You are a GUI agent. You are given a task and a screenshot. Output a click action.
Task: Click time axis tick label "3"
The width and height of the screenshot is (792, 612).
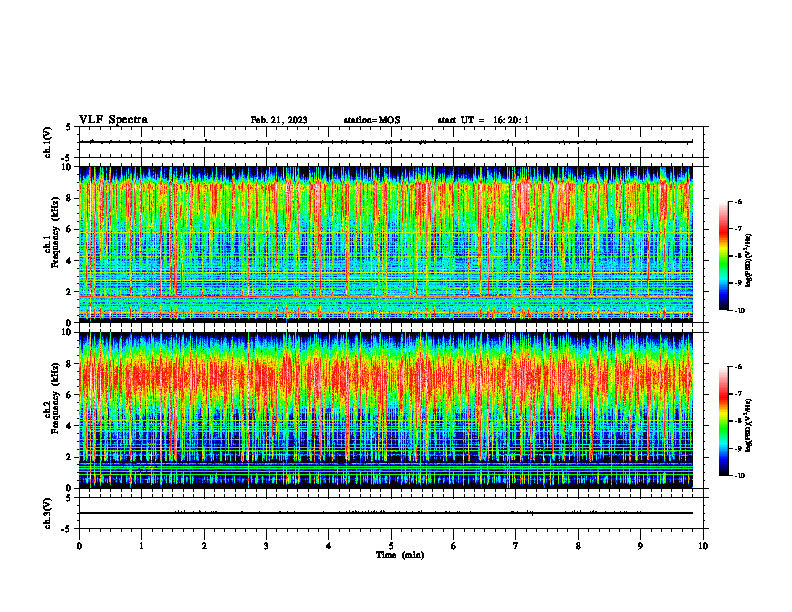(266, 546)
